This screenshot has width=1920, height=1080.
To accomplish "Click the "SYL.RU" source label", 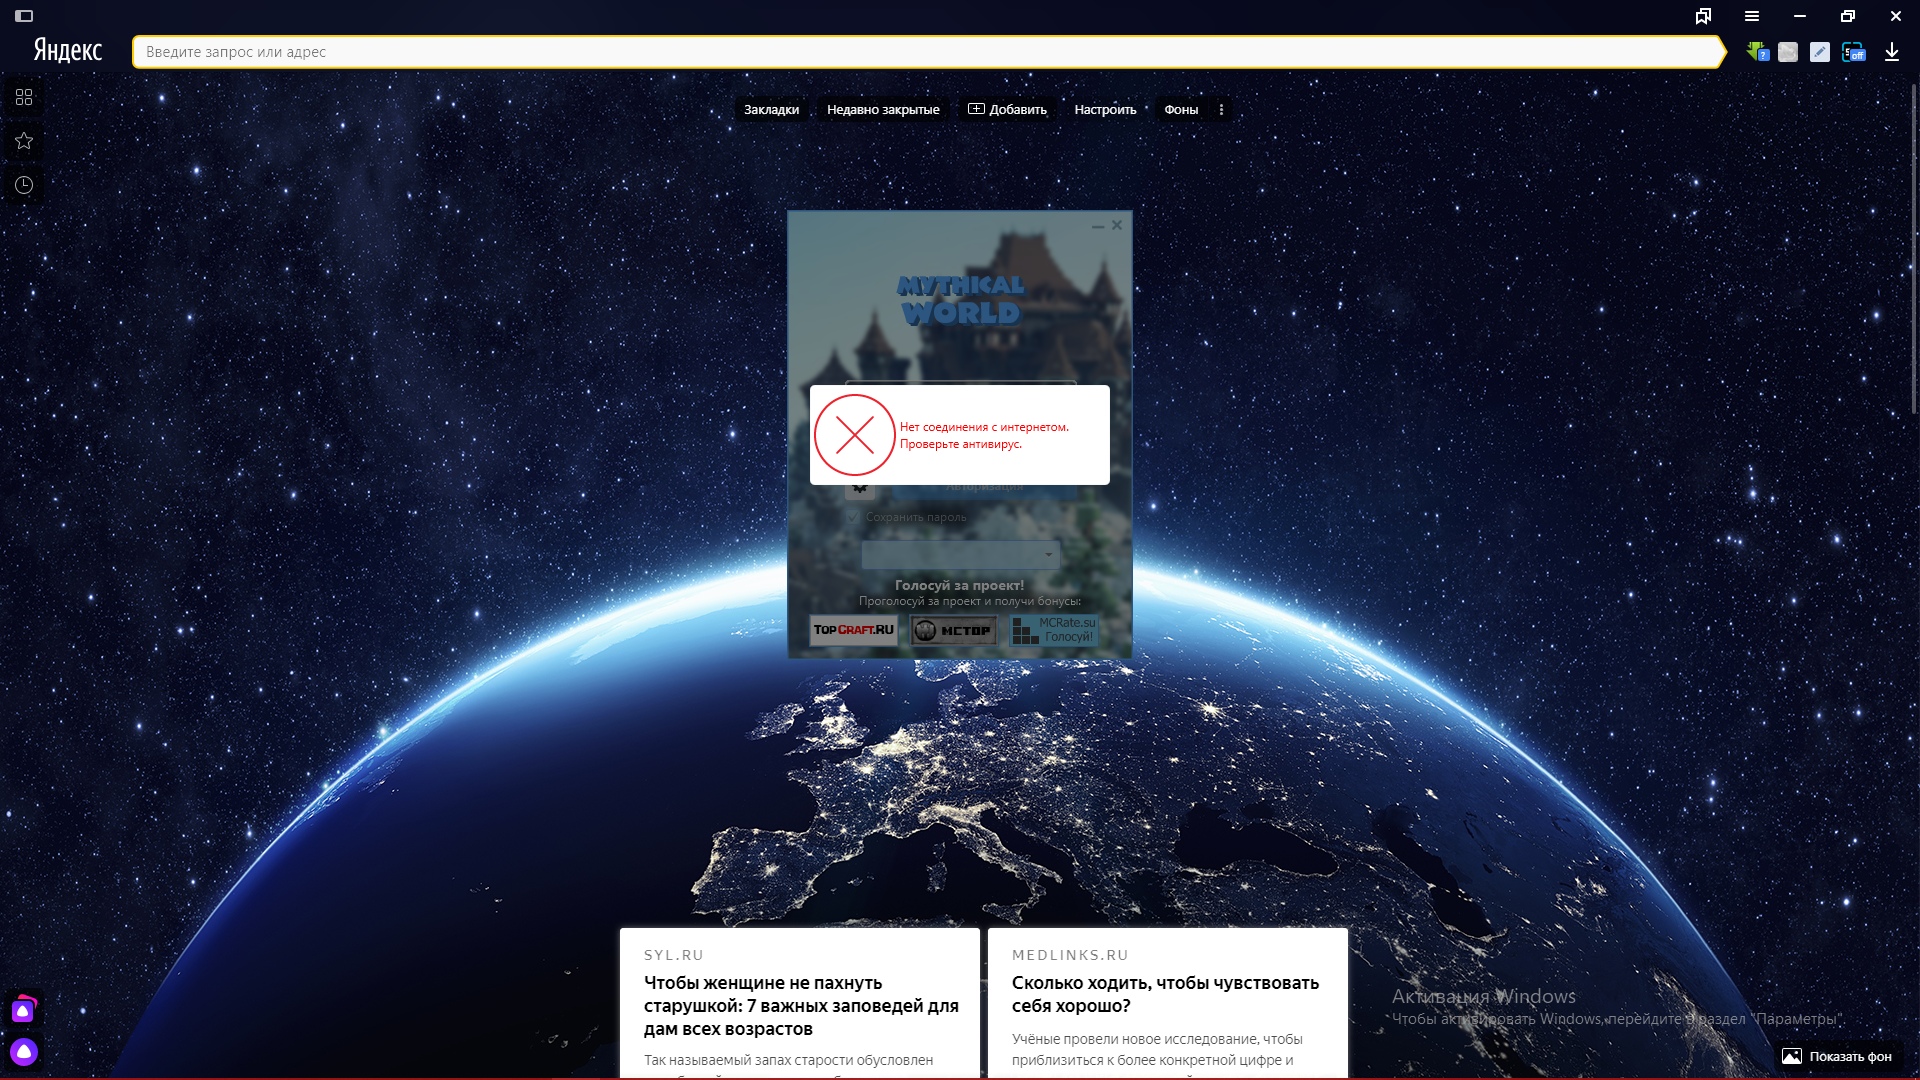I will pyautogui.click(x=674, y=955).
